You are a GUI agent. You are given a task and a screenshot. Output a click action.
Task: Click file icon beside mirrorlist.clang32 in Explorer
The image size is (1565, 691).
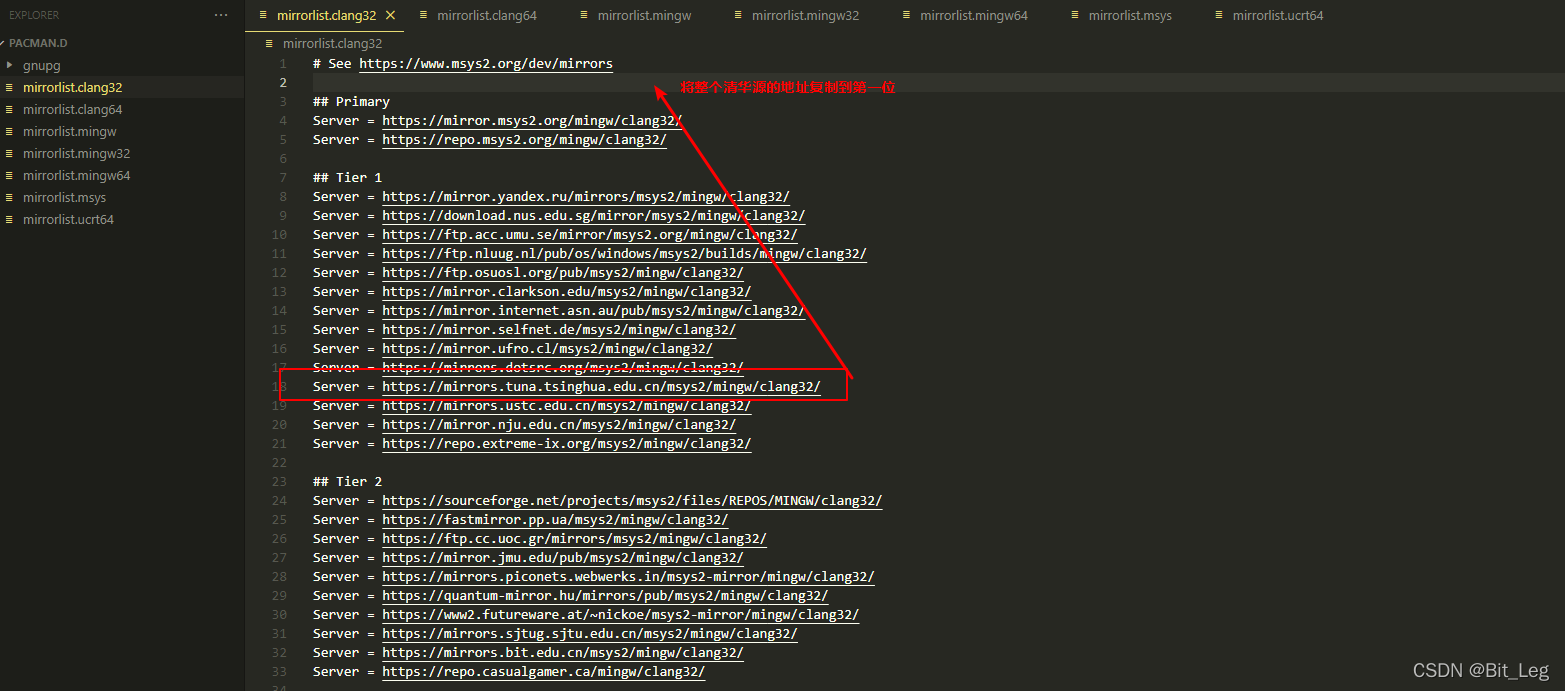click(x=10, y=87)
